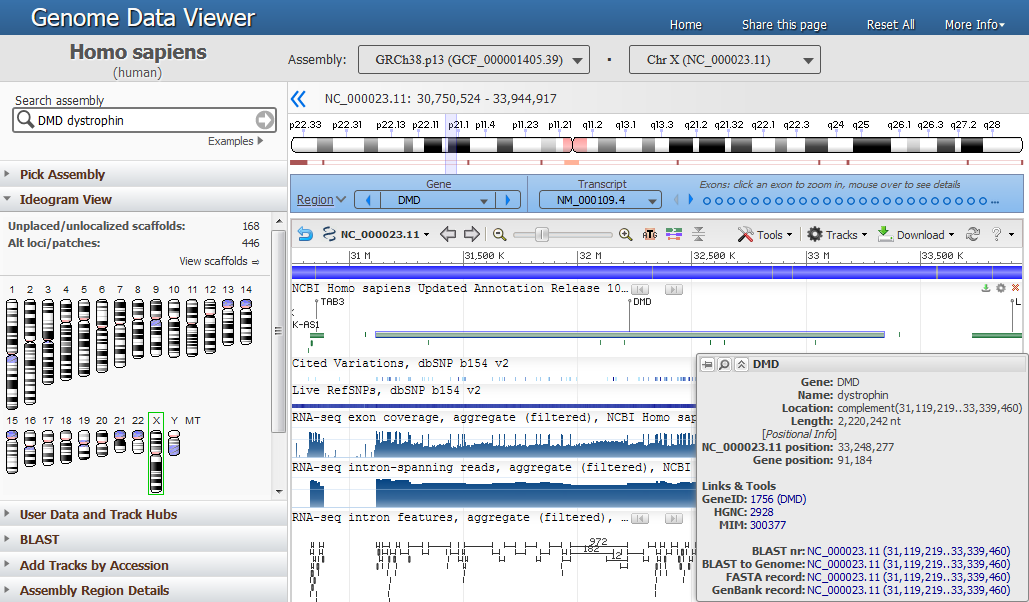1029x602 pixels.
Task: Click the back (undo navigation) arrow icon
Action: point(304,234)
